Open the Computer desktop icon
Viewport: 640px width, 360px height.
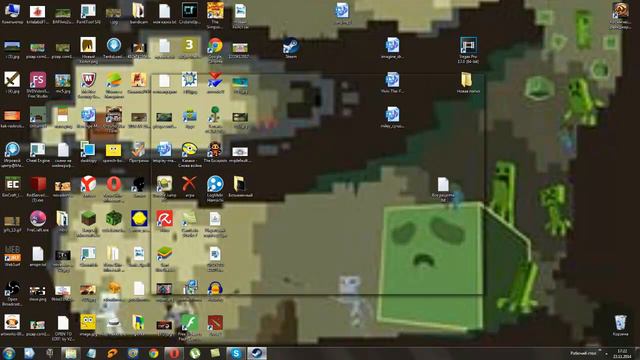[12, 11]
